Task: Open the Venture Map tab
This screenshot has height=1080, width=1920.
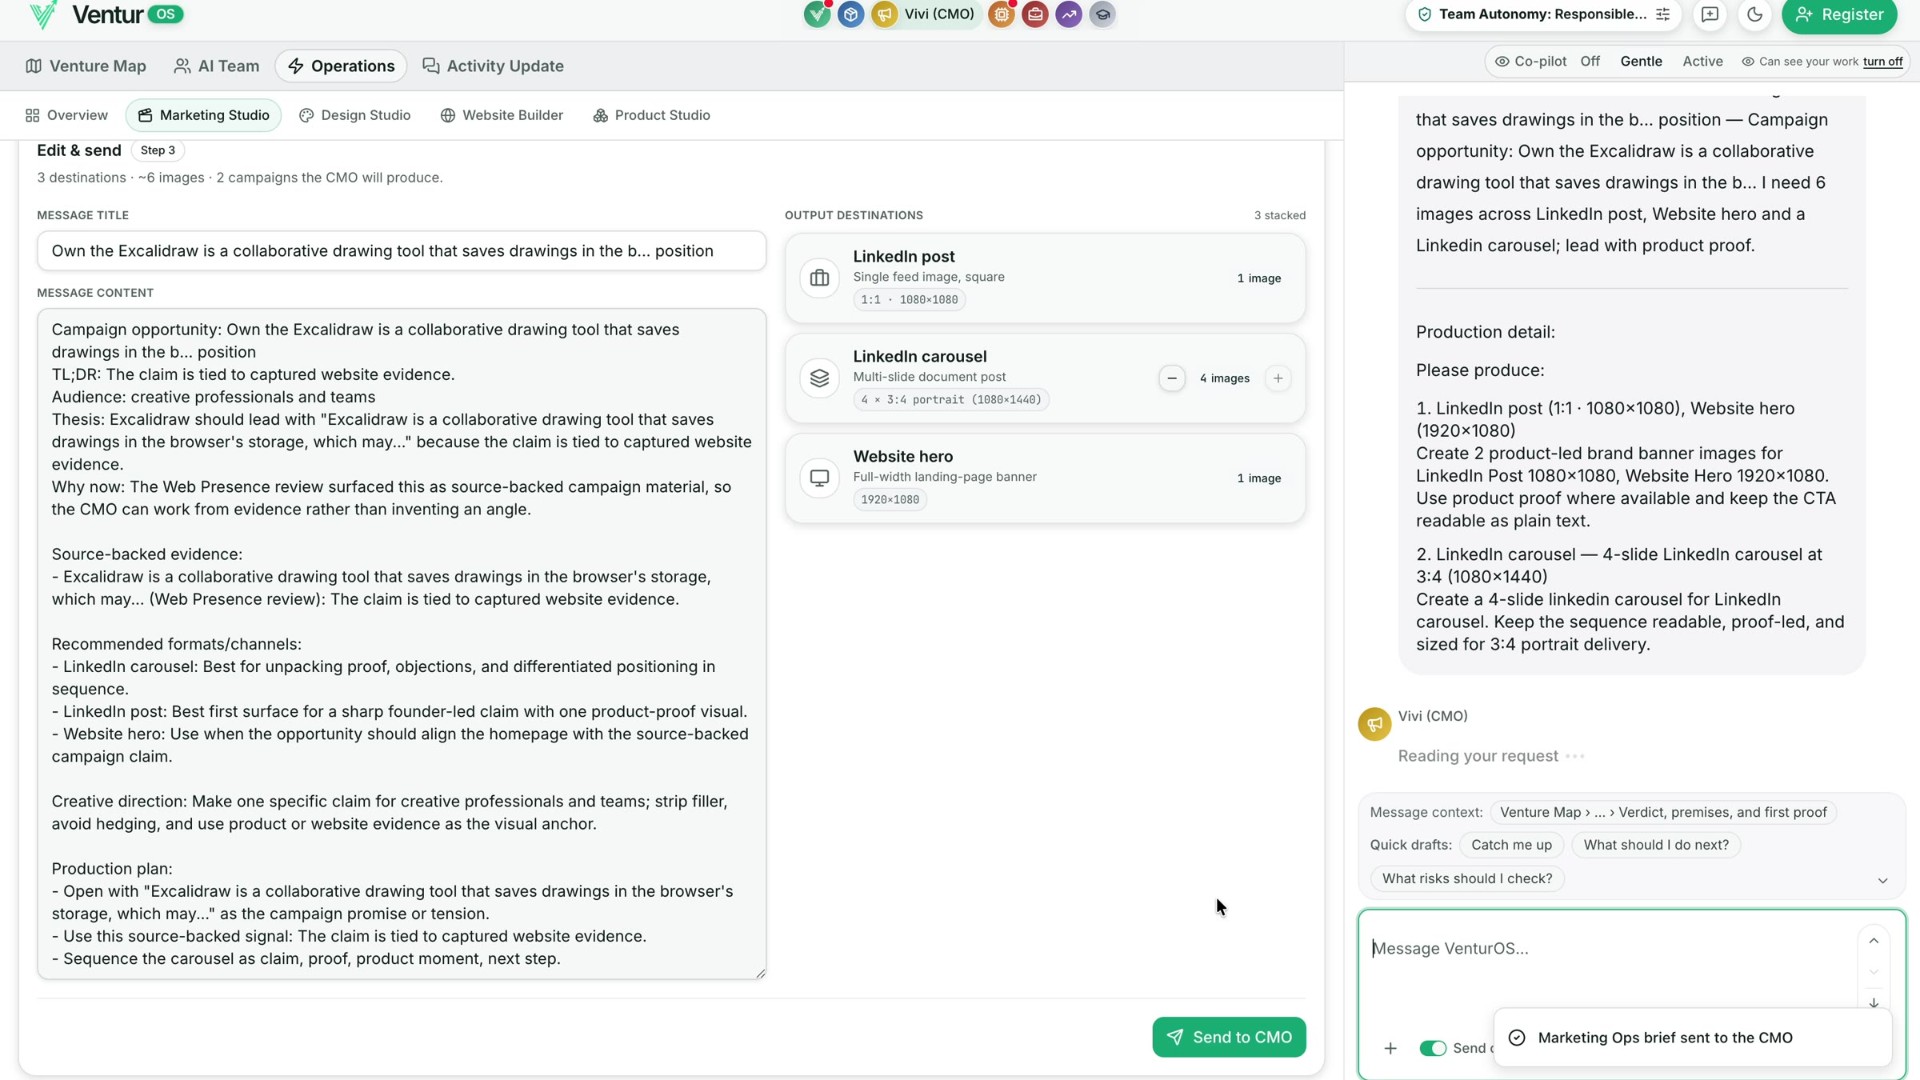Action: (86, 66)
